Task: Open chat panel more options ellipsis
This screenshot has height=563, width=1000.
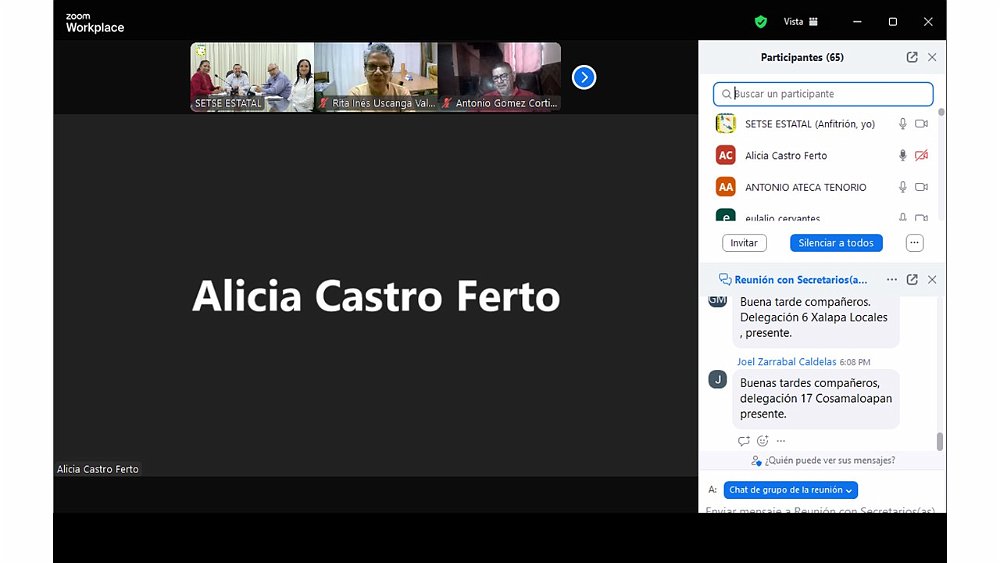Action: click(x=892, y=280)
